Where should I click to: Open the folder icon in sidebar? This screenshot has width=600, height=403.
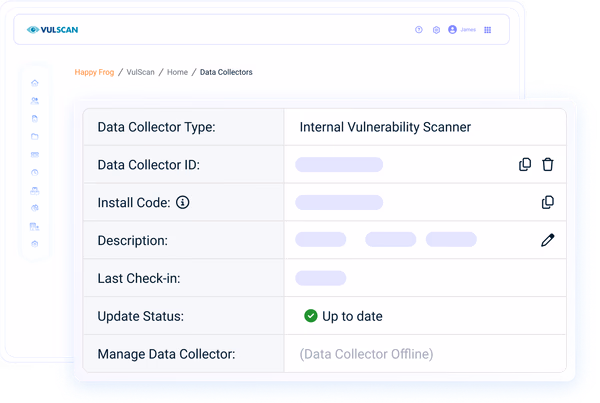pyautogui.click(x=35, y=136)
